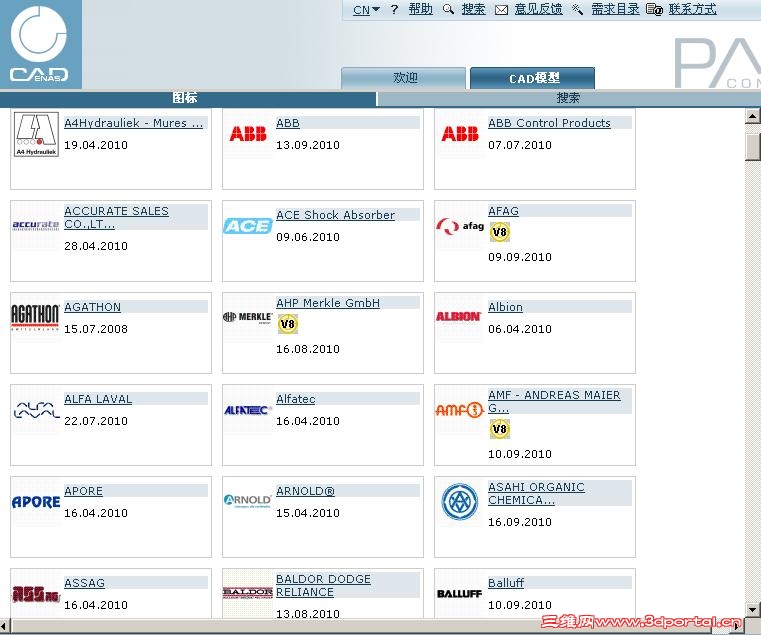Click the ASSAG logo icon
This screenshot has height=635, width=761.
[x=36, y=594]
